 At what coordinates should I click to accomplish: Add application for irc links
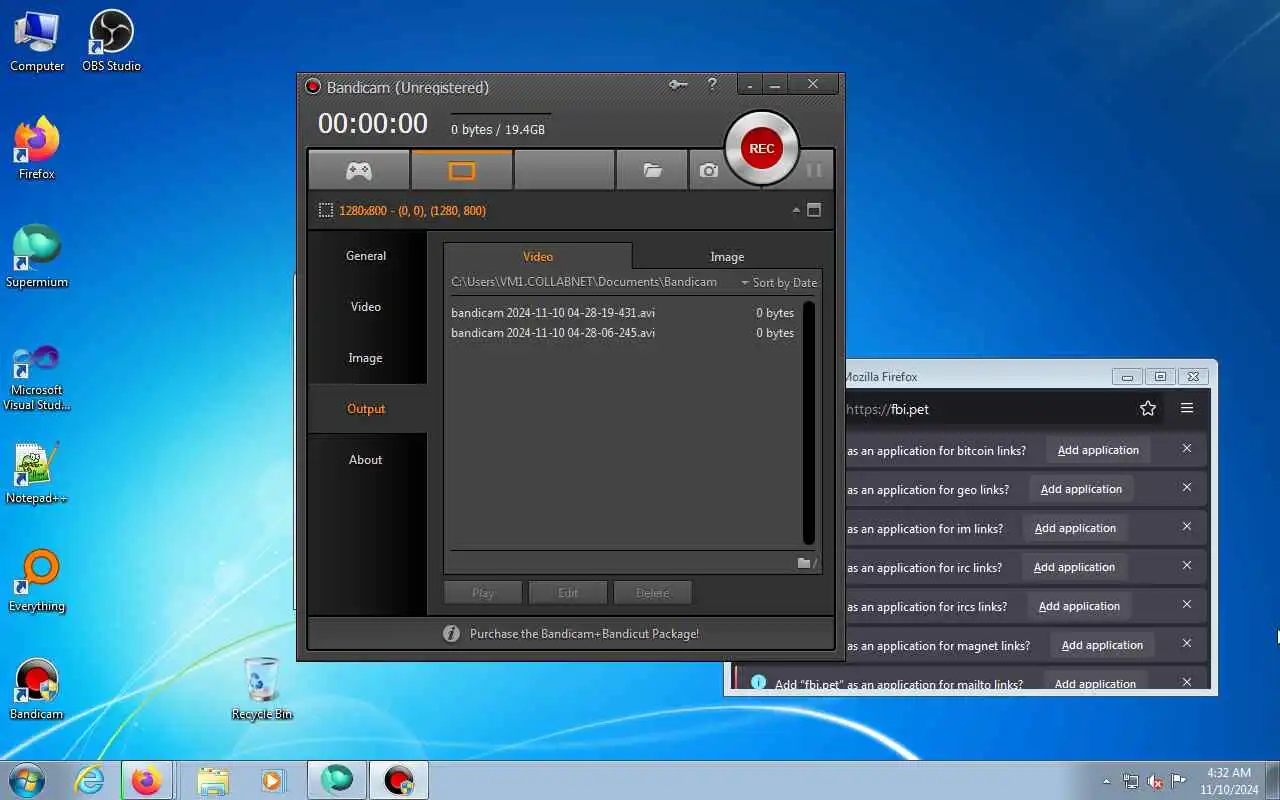(x=1074, y=567)
